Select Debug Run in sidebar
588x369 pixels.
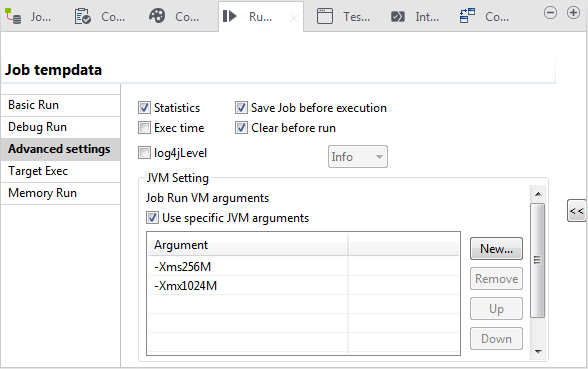pos(60,127)
